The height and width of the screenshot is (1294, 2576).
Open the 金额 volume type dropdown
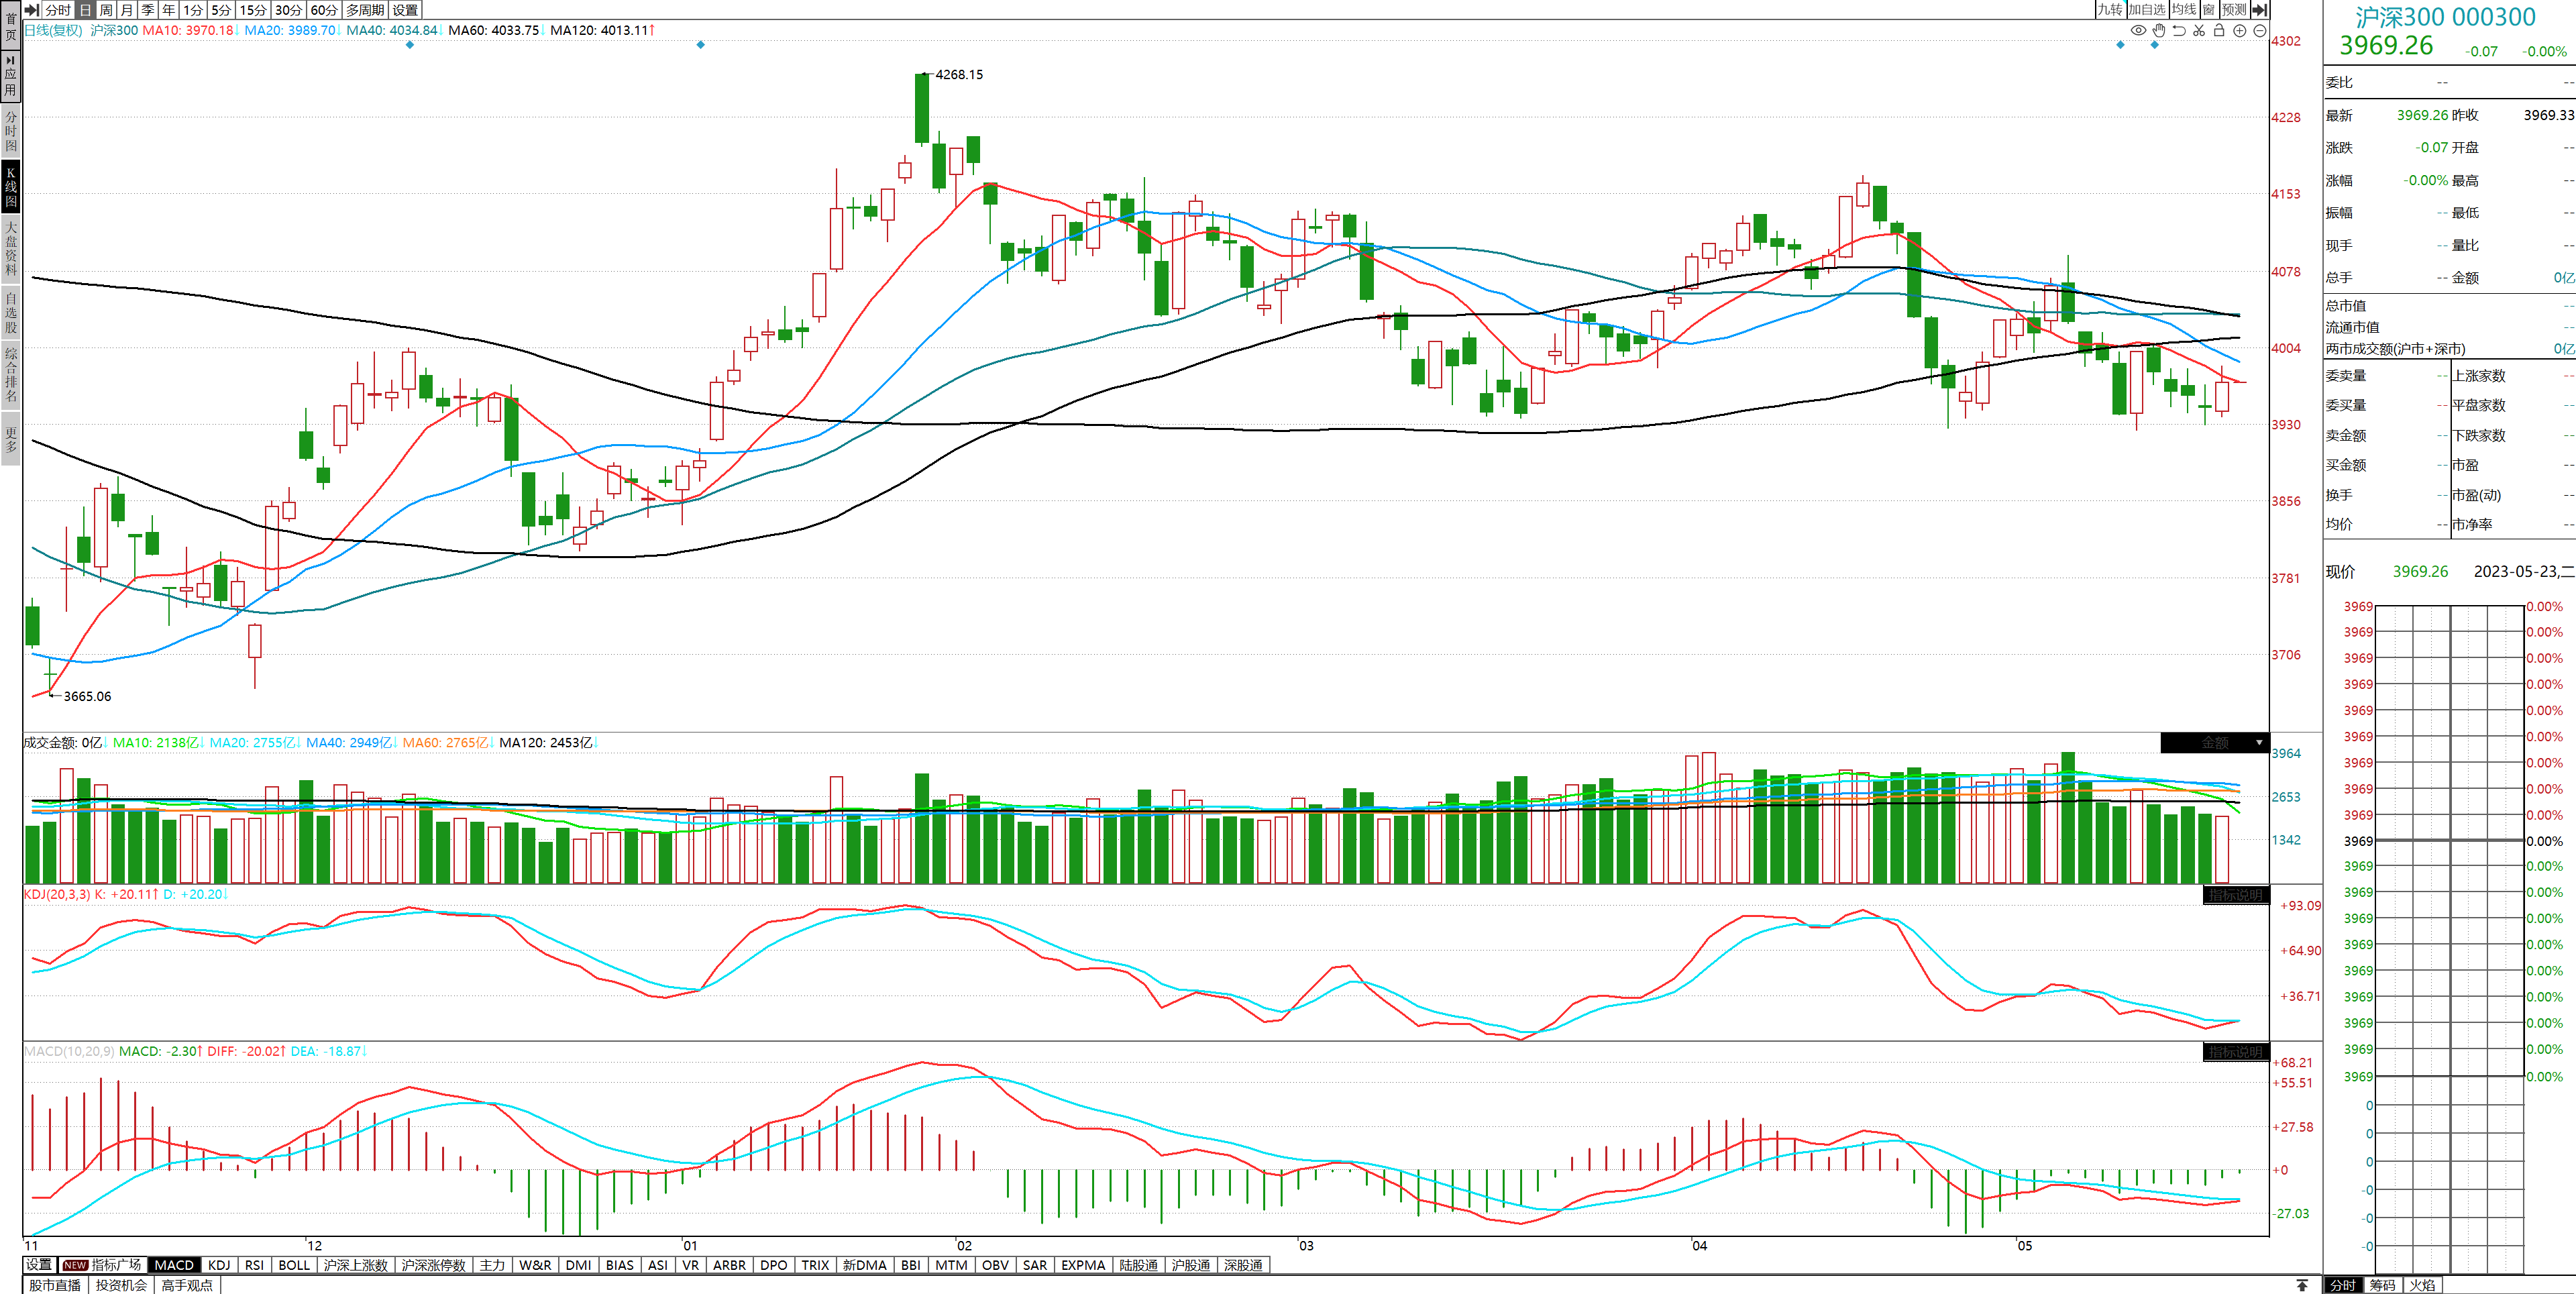(2258, 743)
